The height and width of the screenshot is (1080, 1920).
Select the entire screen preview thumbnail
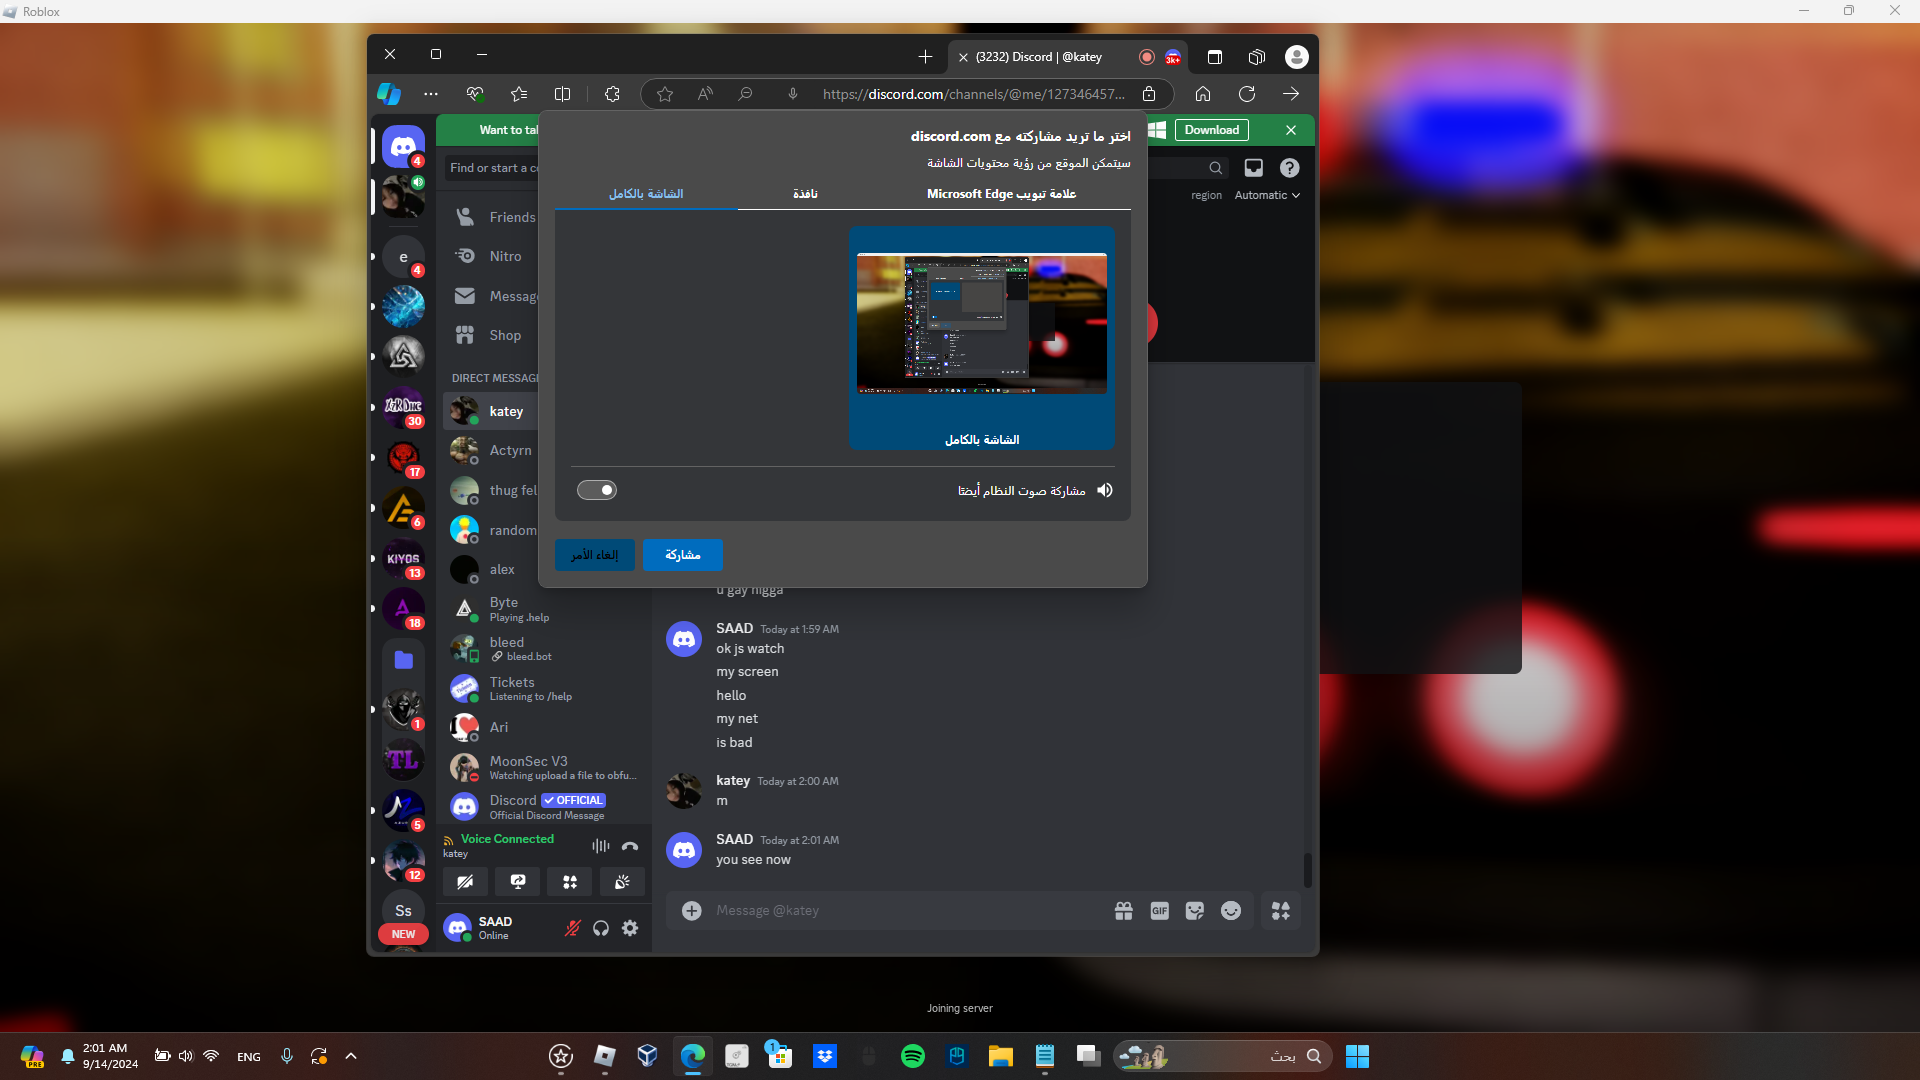pos(982,338)
